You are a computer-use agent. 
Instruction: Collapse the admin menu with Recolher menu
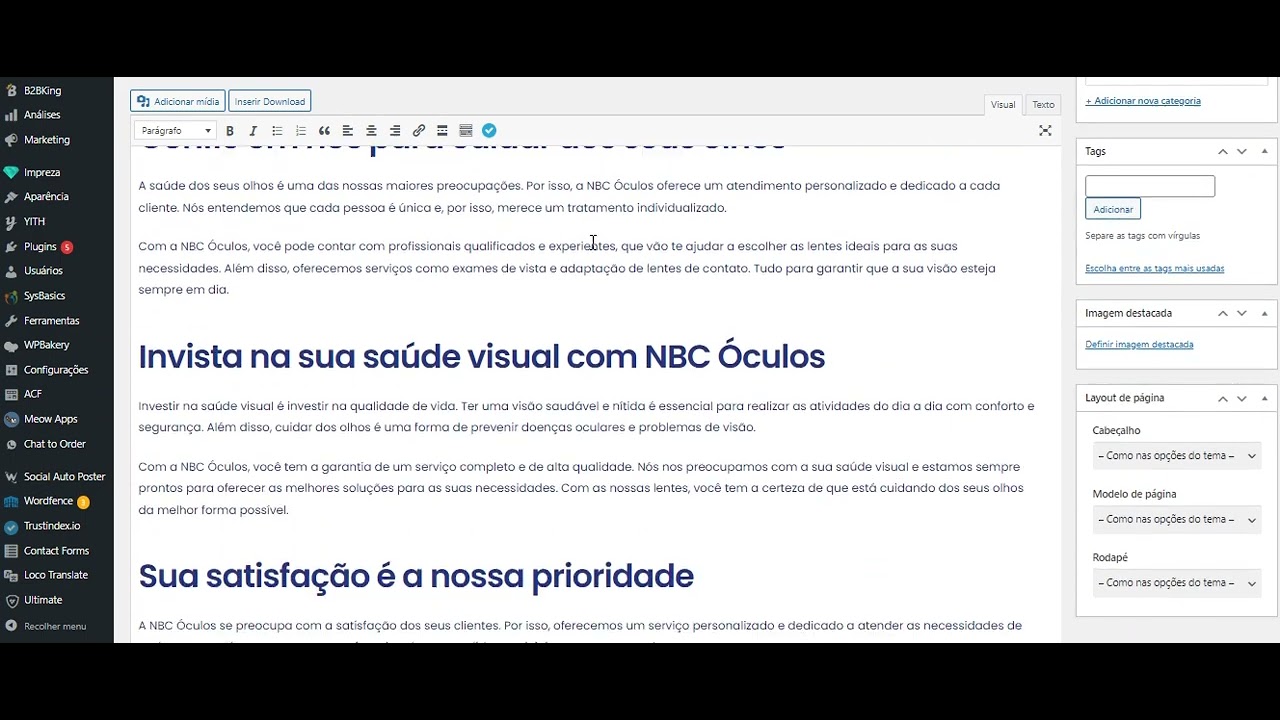point(57,626)
